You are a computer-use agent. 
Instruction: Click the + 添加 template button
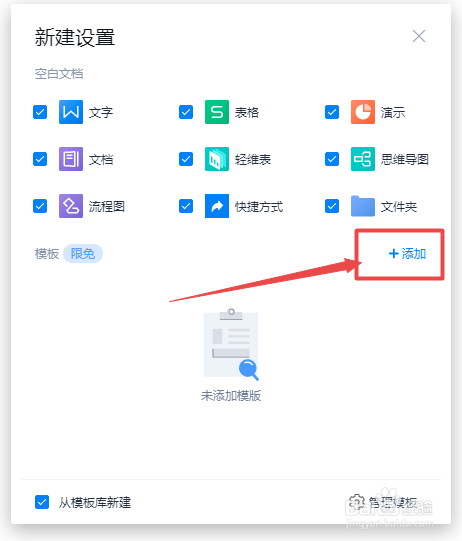point(407,254)
